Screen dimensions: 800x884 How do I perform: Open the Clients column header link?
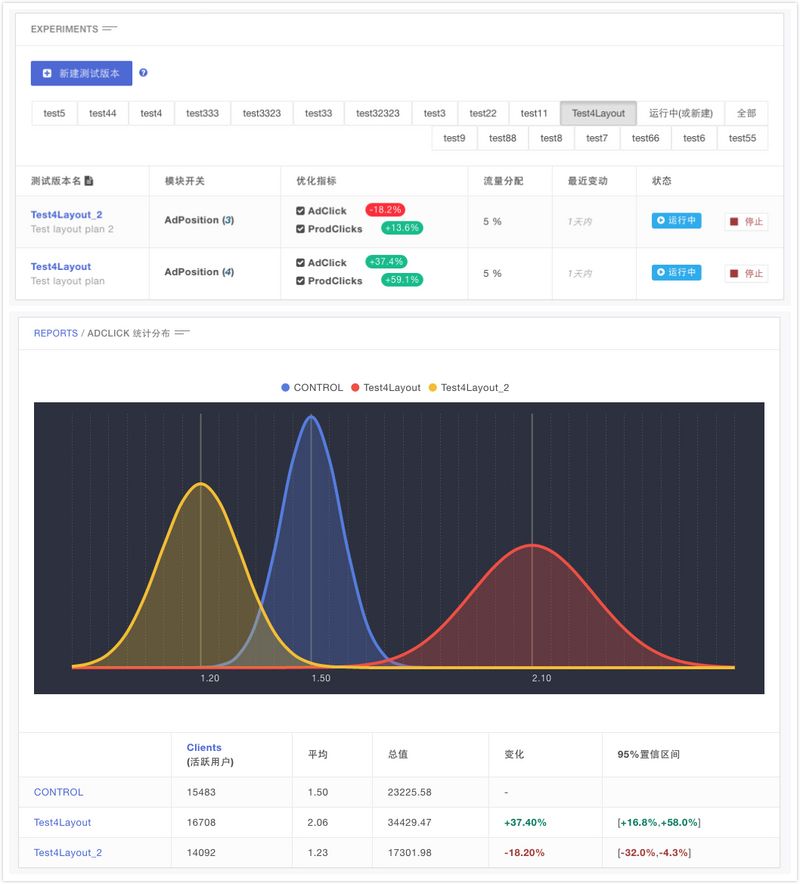pos(204,747)
